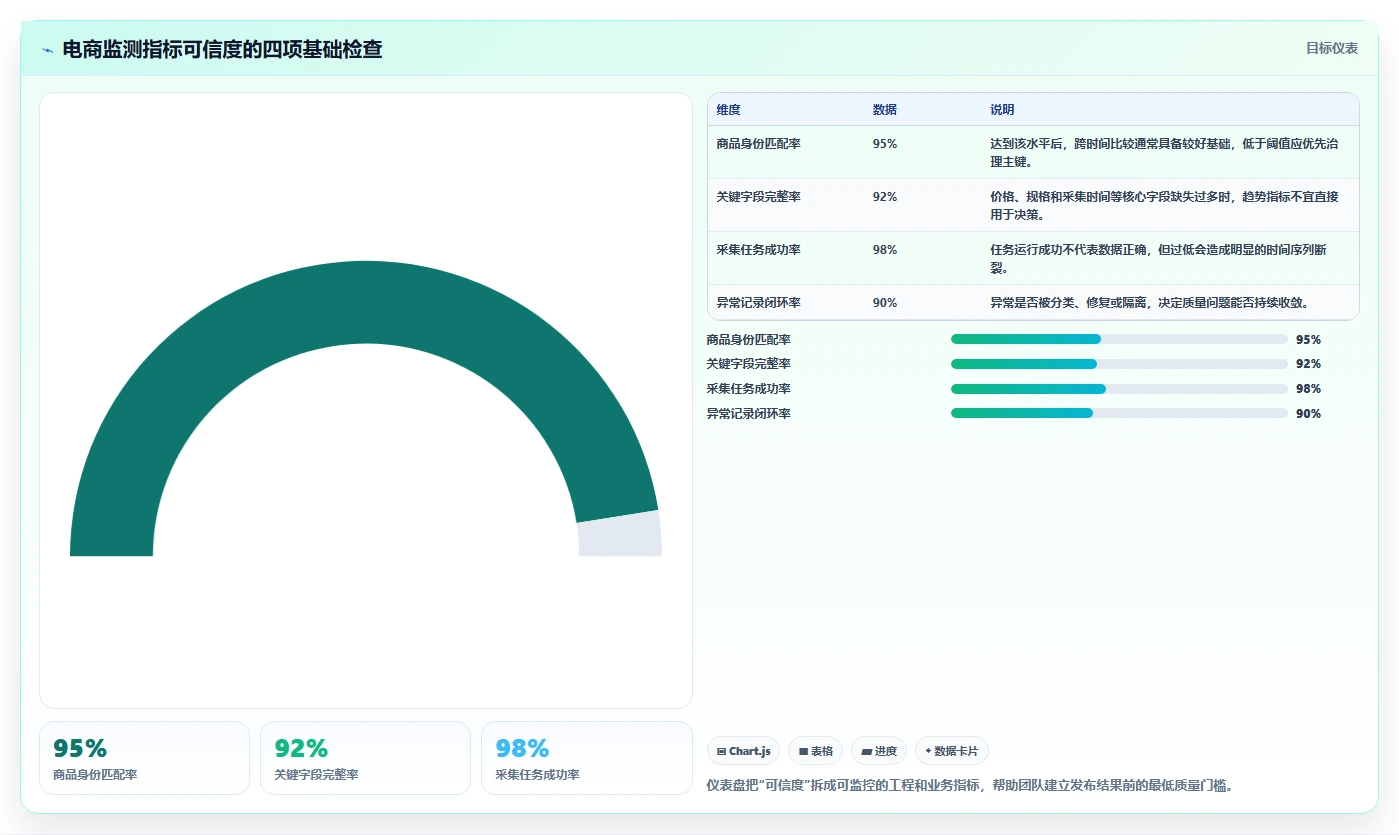Viewport: 1399px width, 835px height.
Task: Click the 95% label beside progress bar
Action: tap(1308, 340)
